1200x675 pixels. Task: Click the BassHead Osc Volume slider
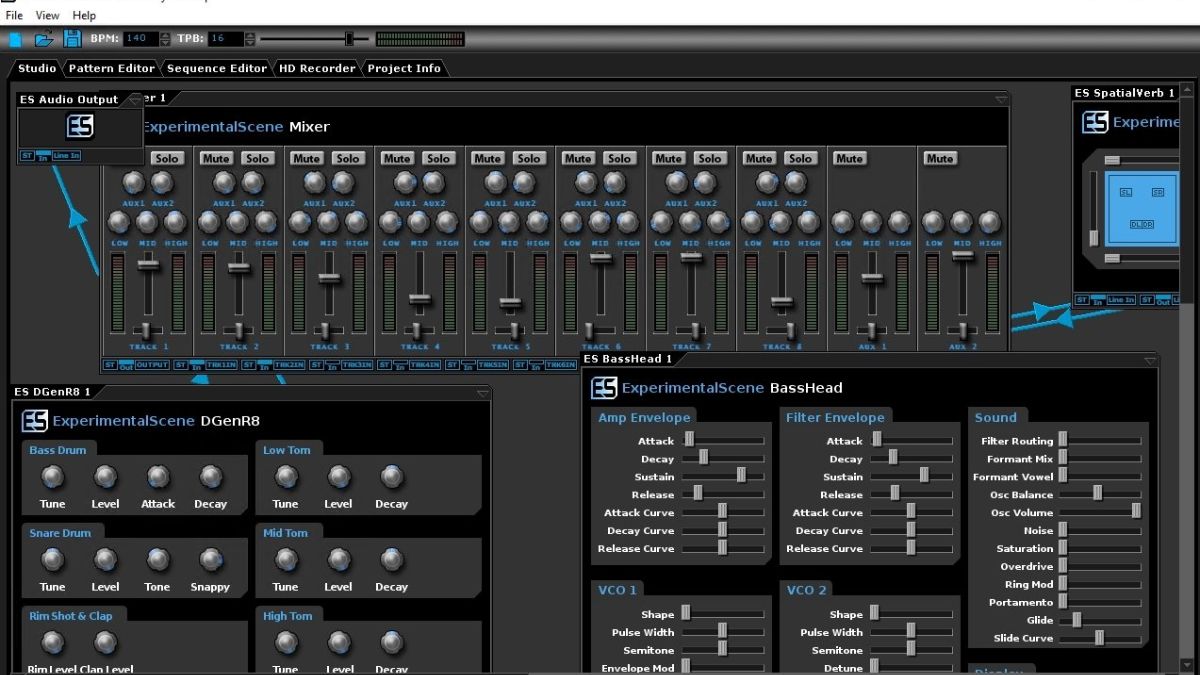tap(1100, 512)
